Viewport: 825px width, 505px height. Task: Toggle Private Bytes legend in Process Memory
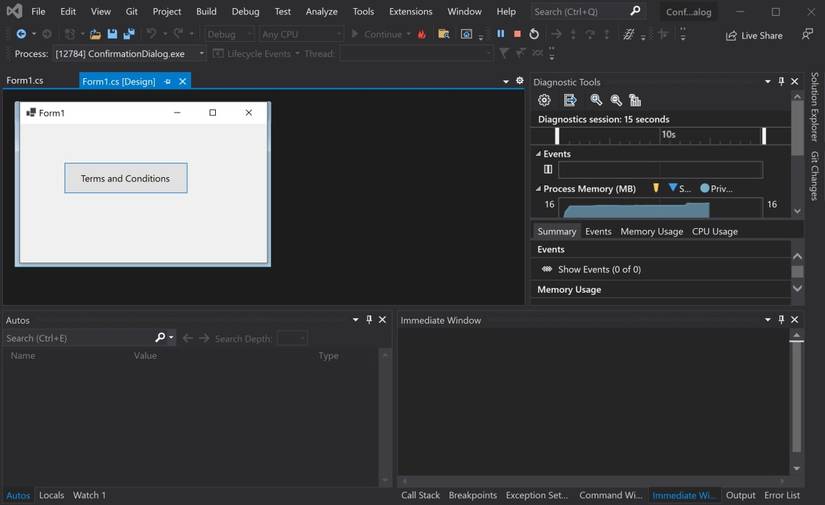717,188
